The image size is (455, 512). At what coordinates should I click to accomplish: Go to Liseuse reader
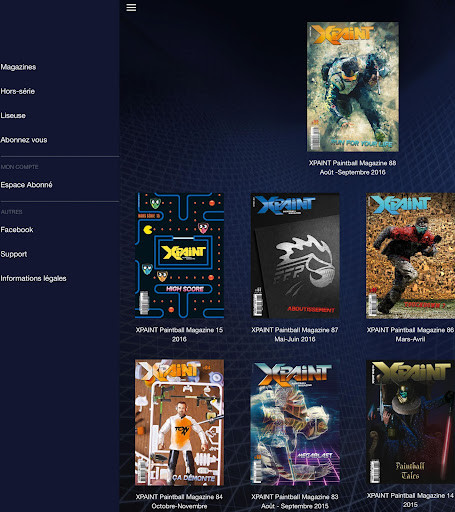pyautogui.click(x=13, y=116)
